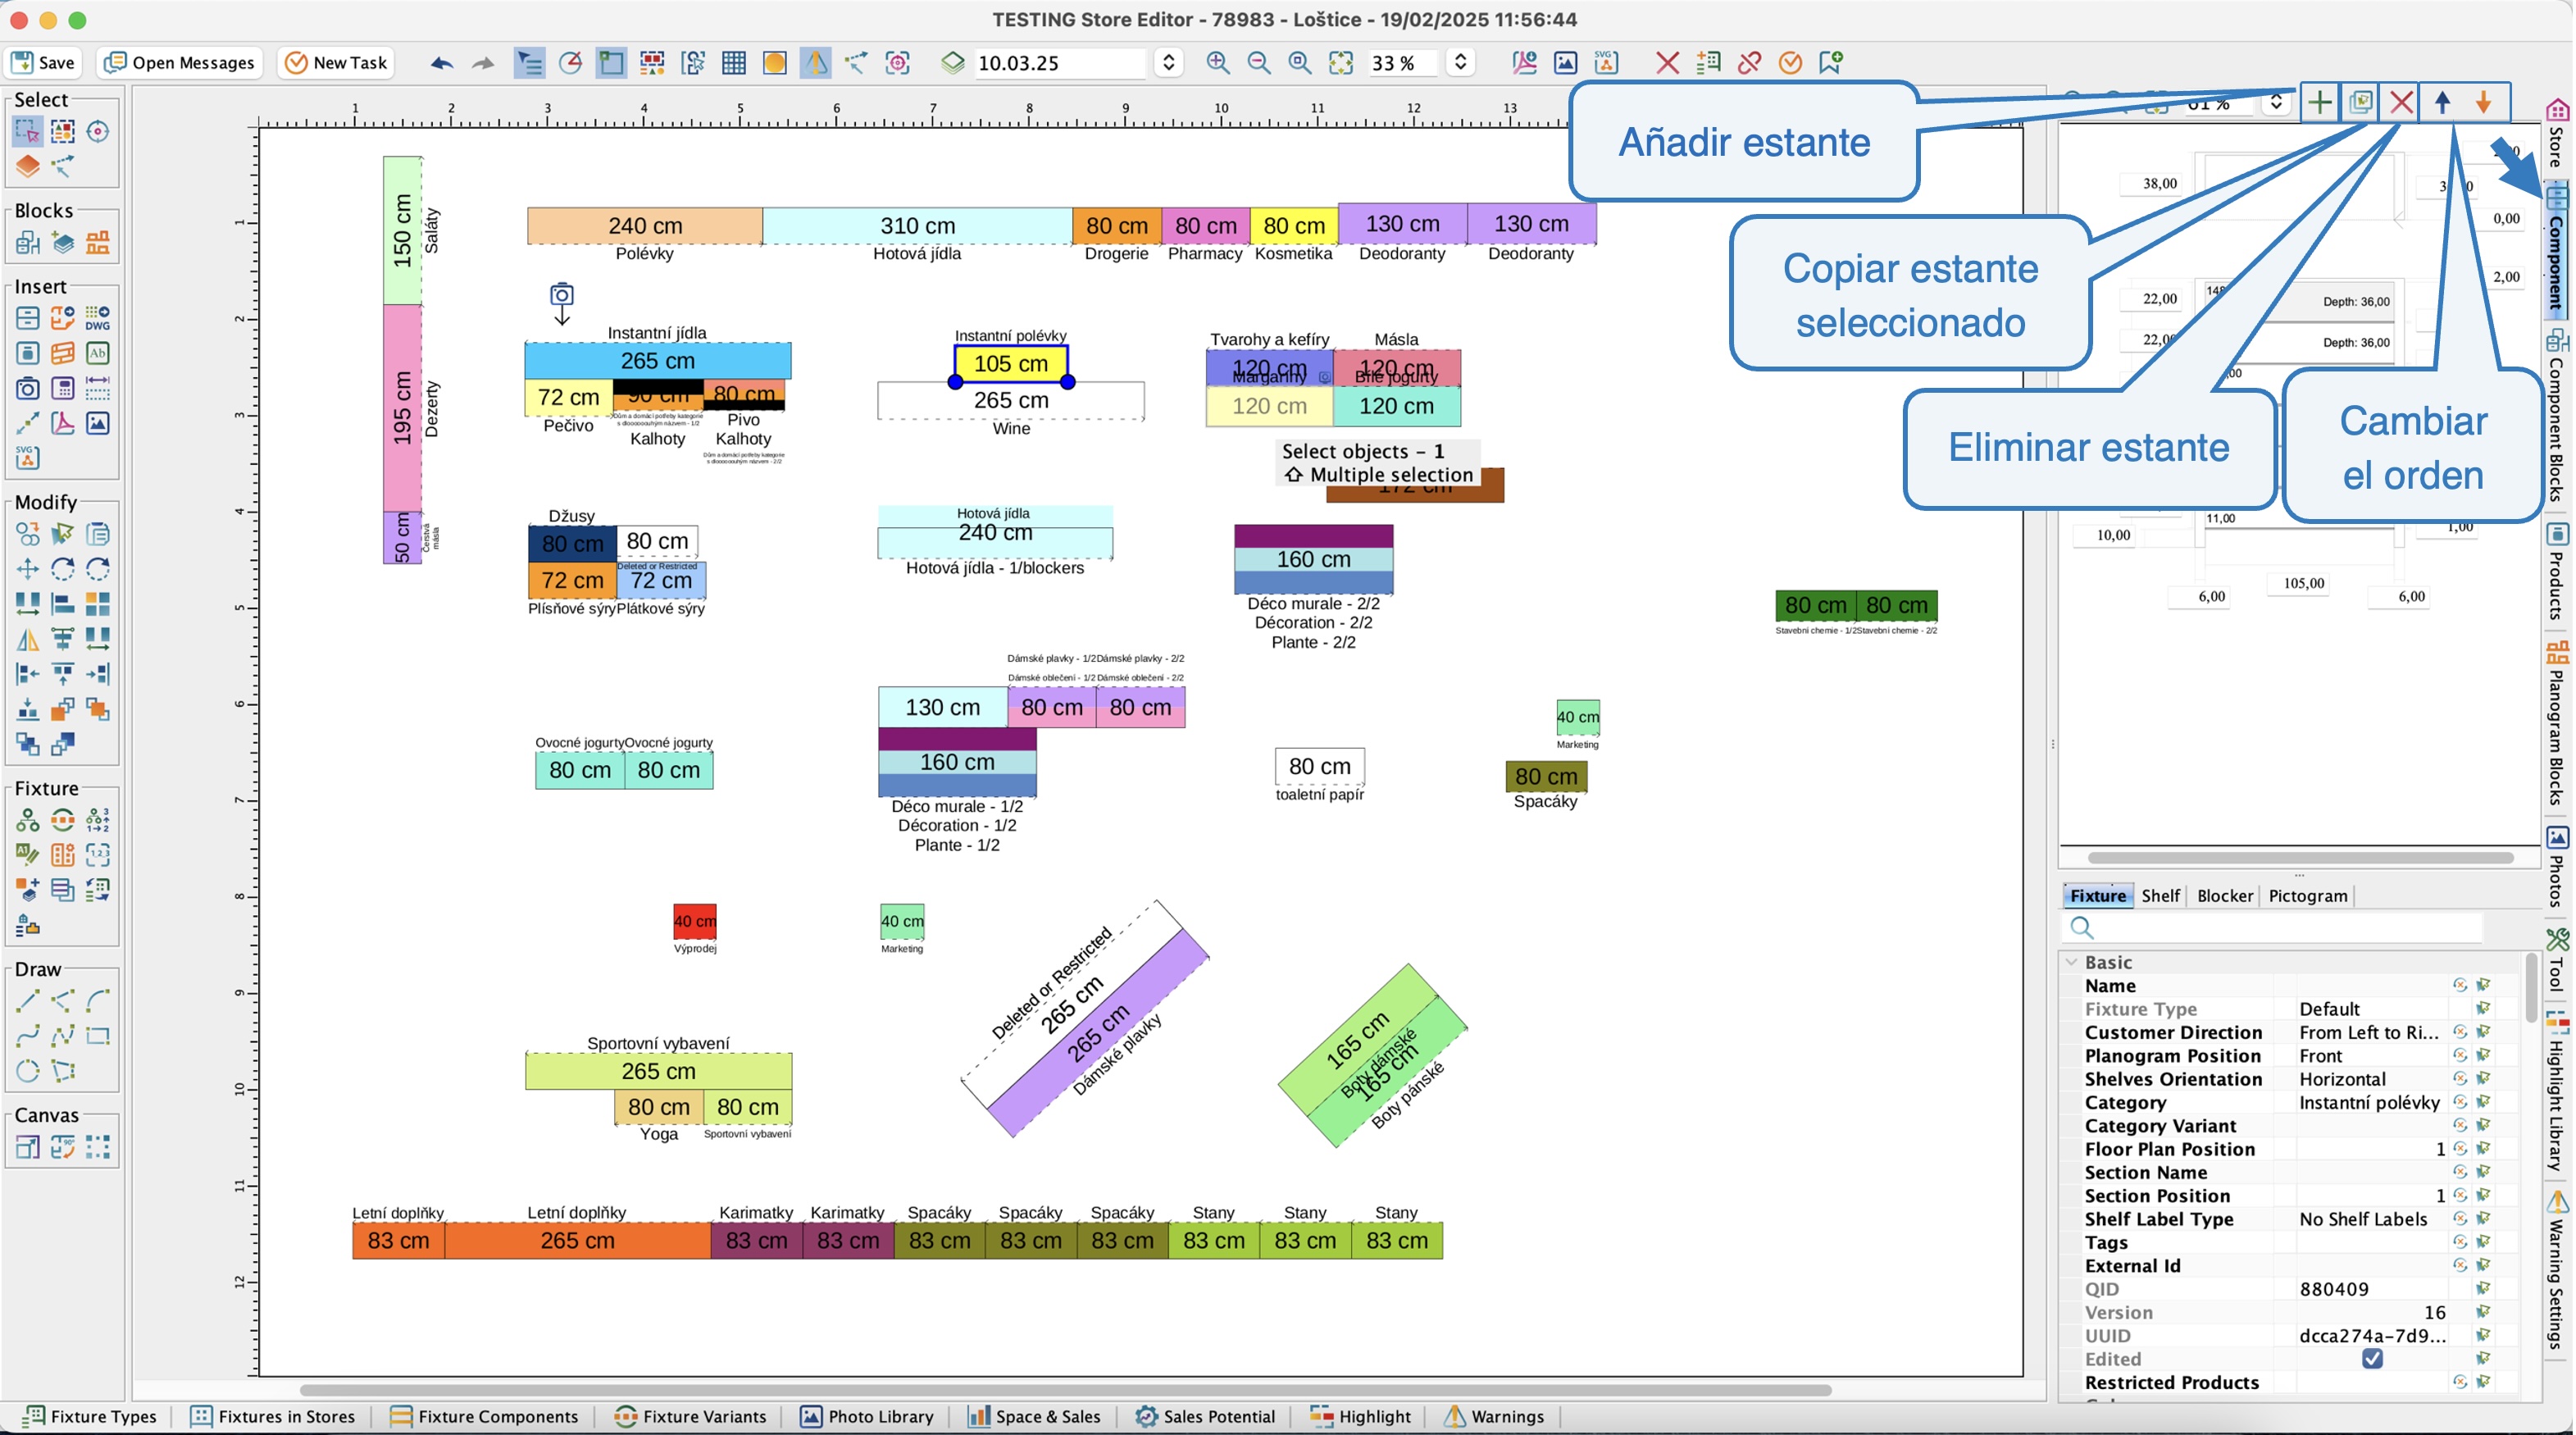Redo the last undone action

point(483,63)
